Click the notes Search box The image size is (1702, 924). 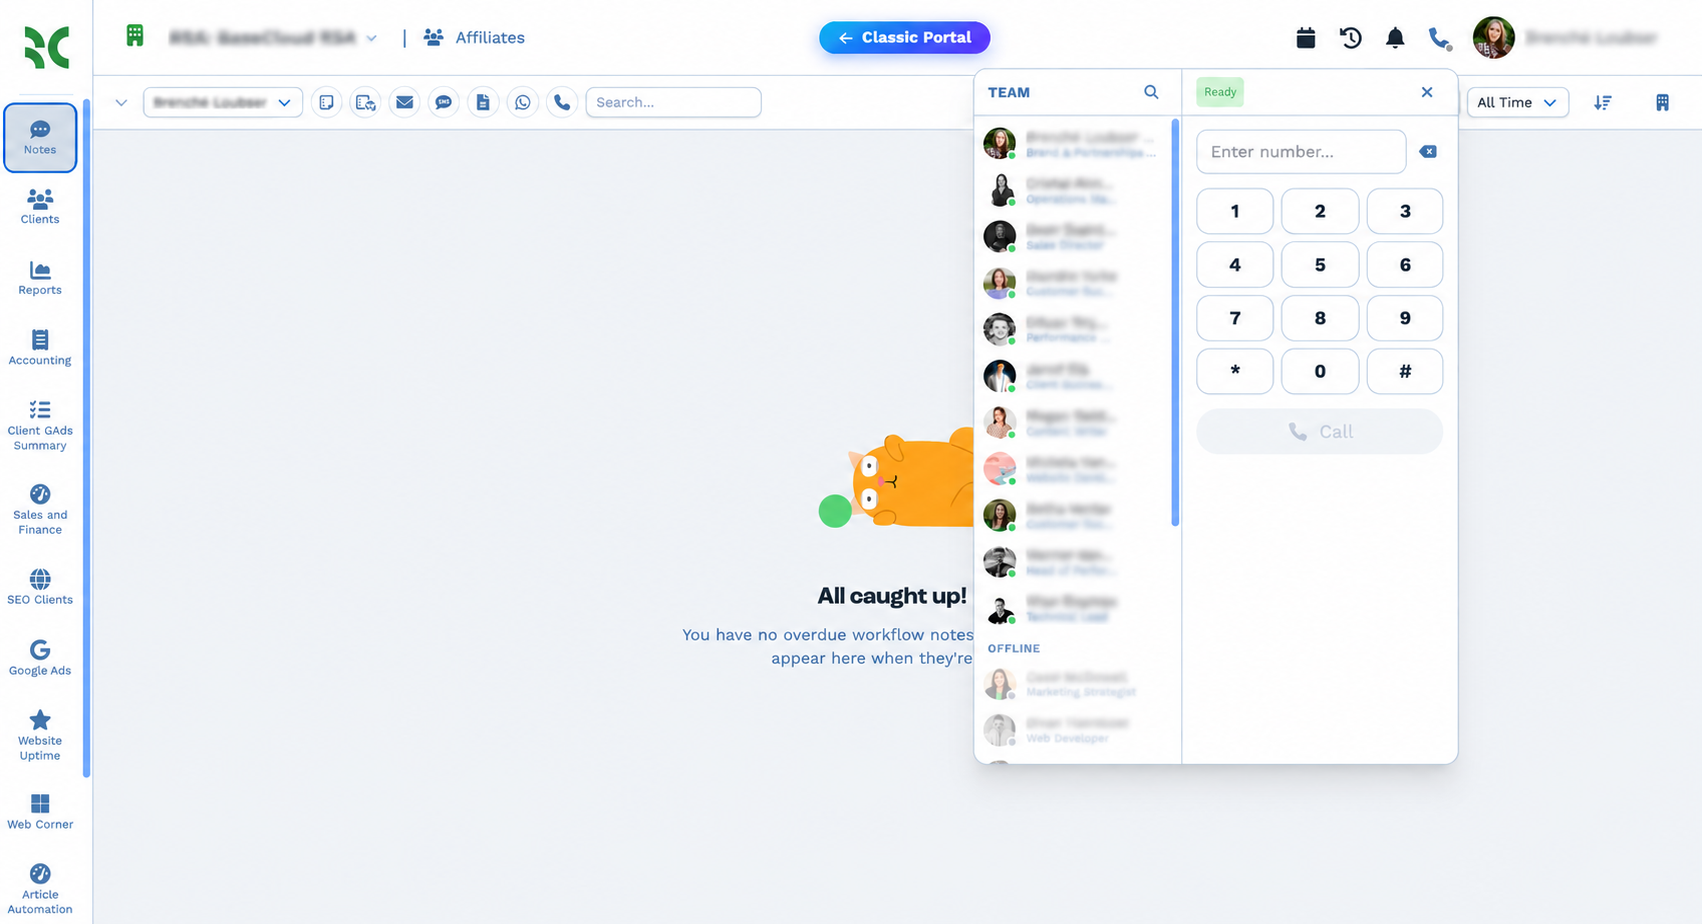[x=673, y=102]
